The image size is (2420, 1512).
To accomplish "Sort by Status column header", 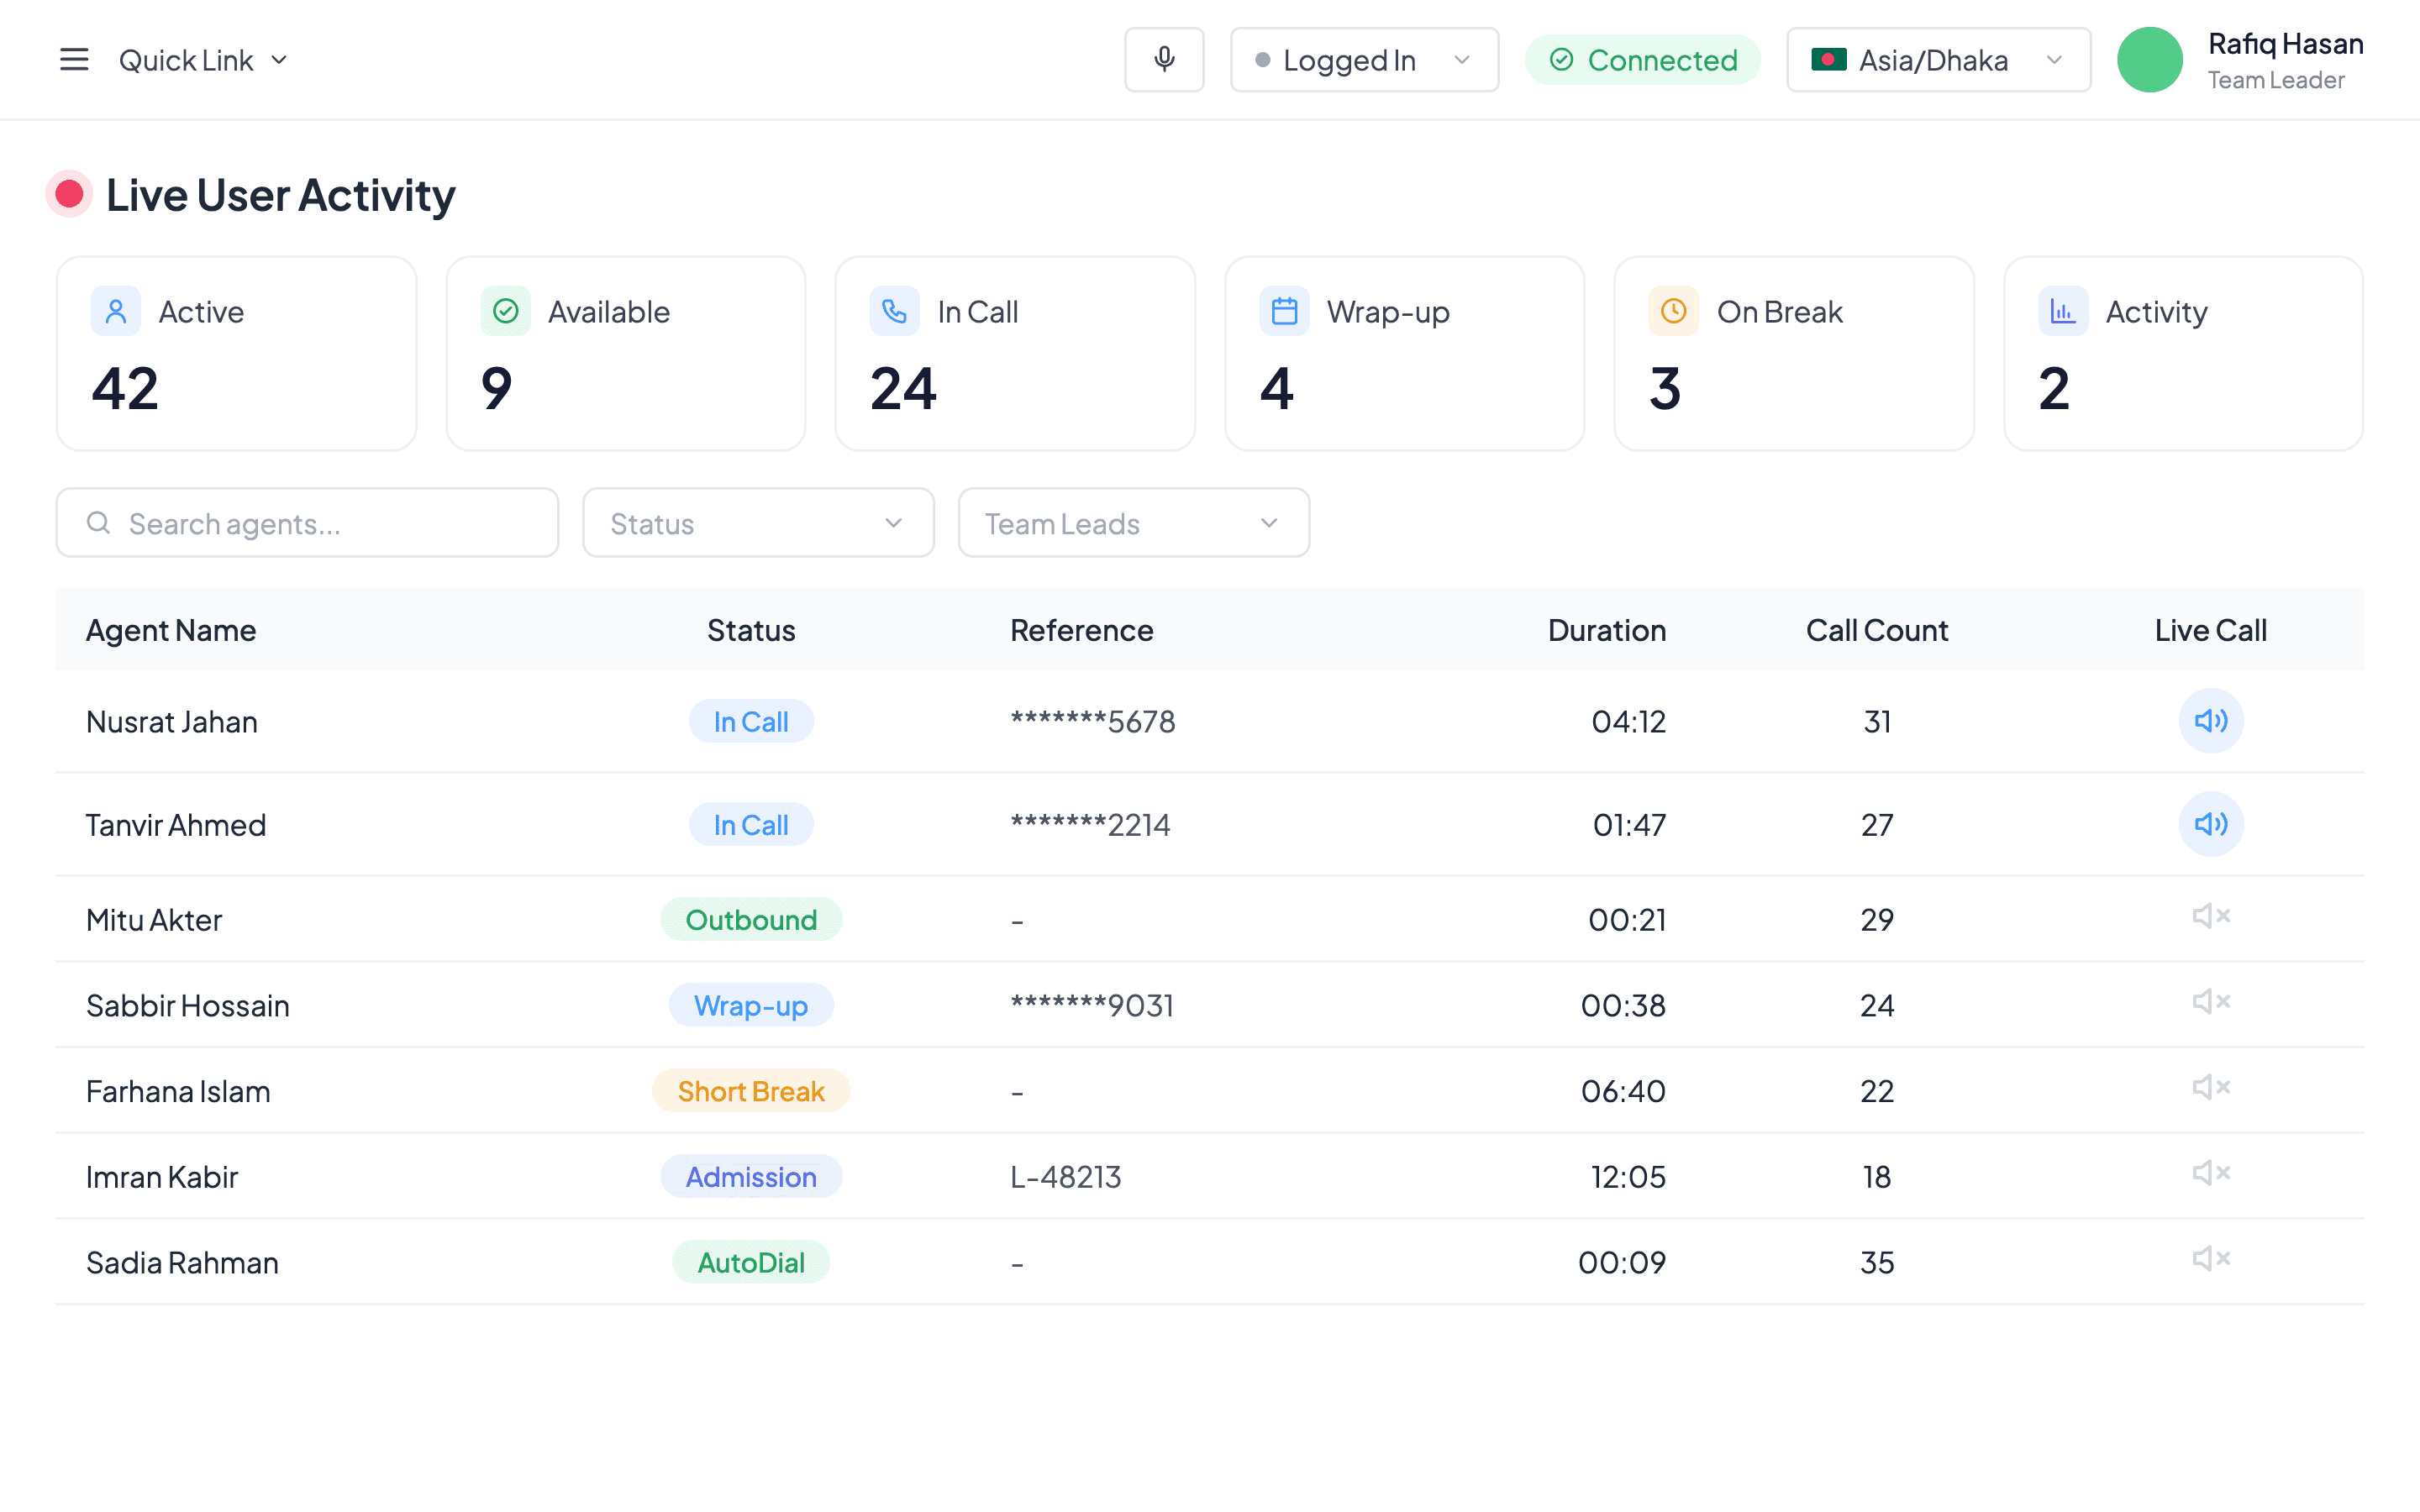I will 751,630.
